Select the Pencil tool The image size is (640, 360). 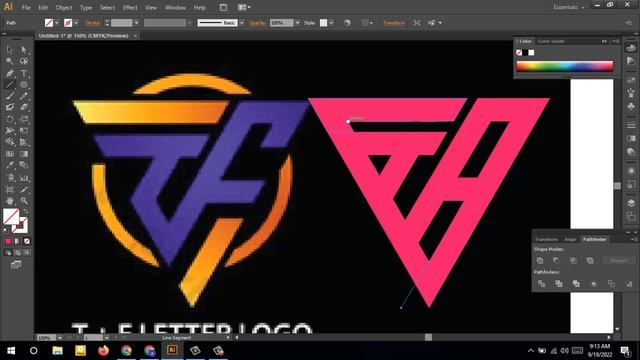(24, 96)
